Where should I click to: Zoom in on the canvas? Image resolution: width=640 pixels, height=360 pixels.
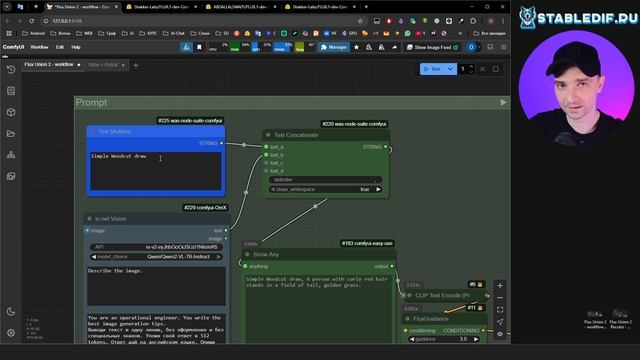click(500, 286)
